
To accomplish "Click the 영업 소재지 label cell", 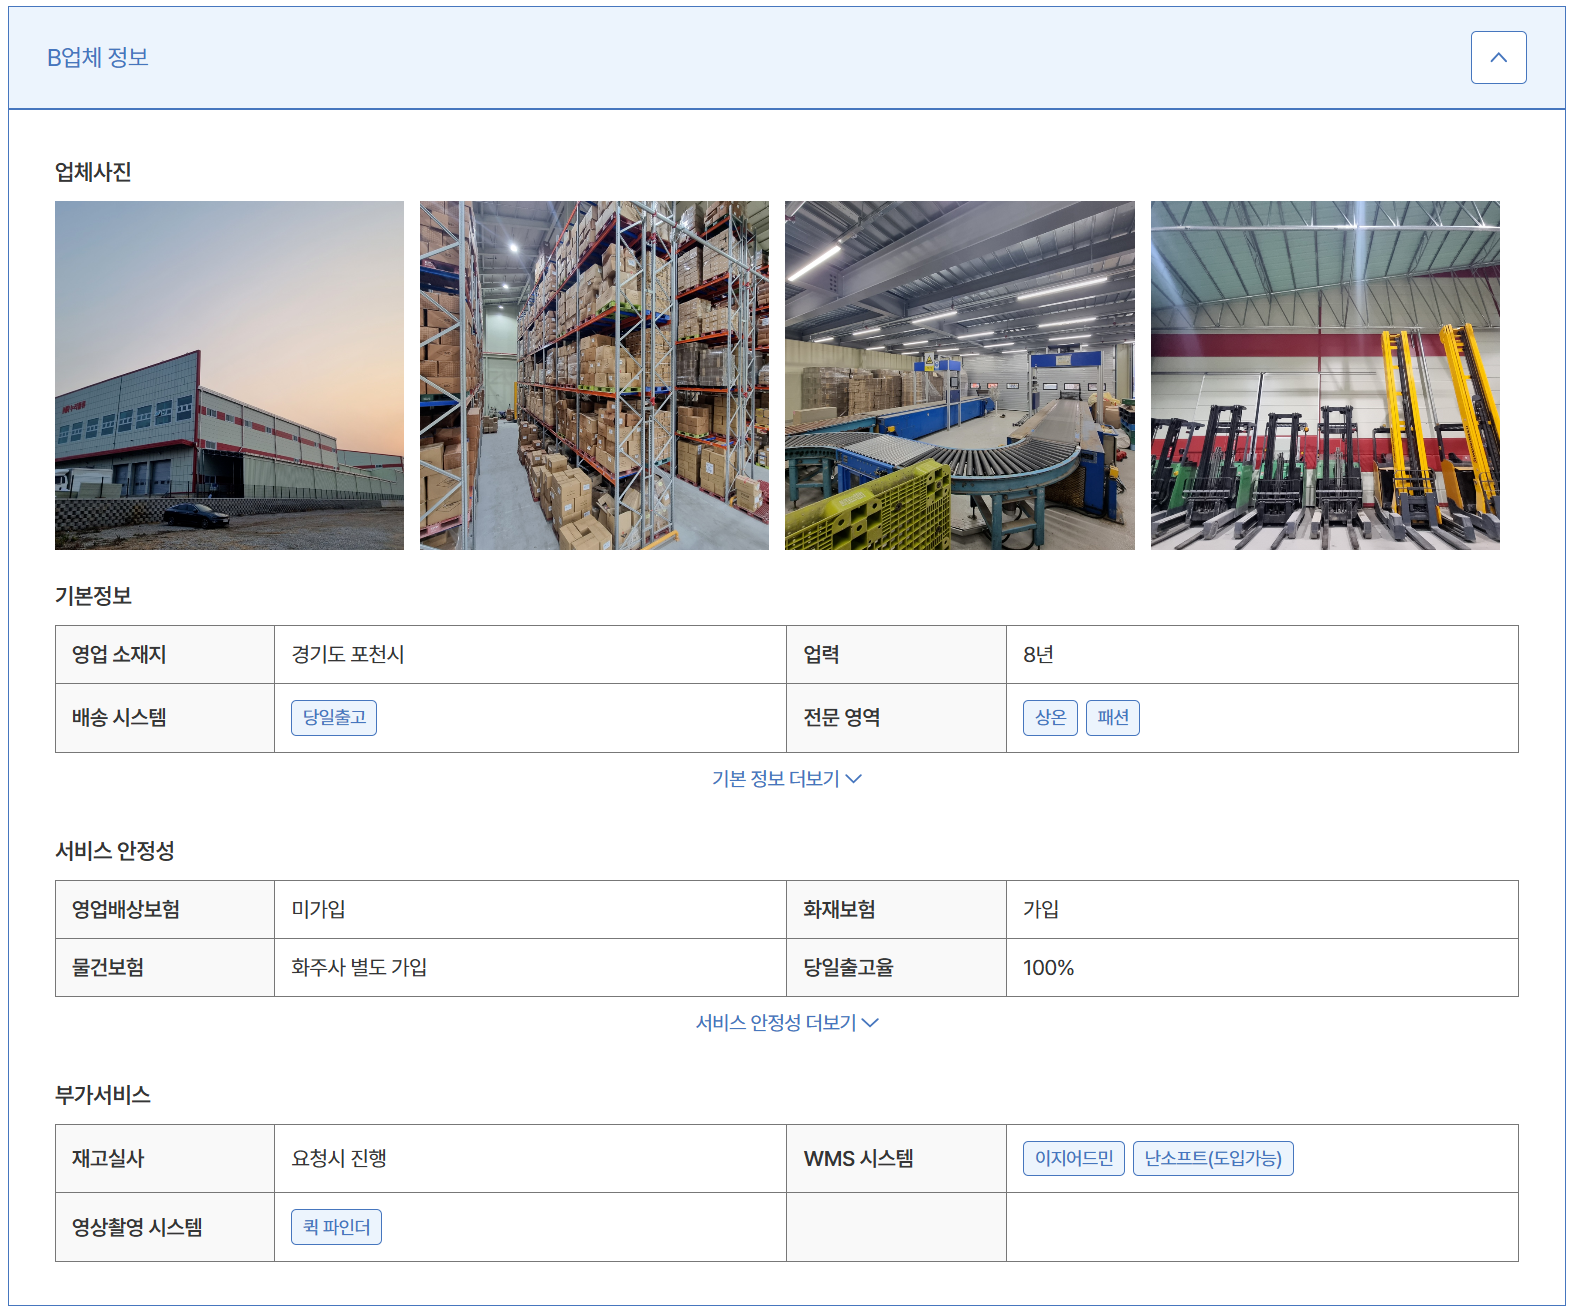I will tap(165, 655).
